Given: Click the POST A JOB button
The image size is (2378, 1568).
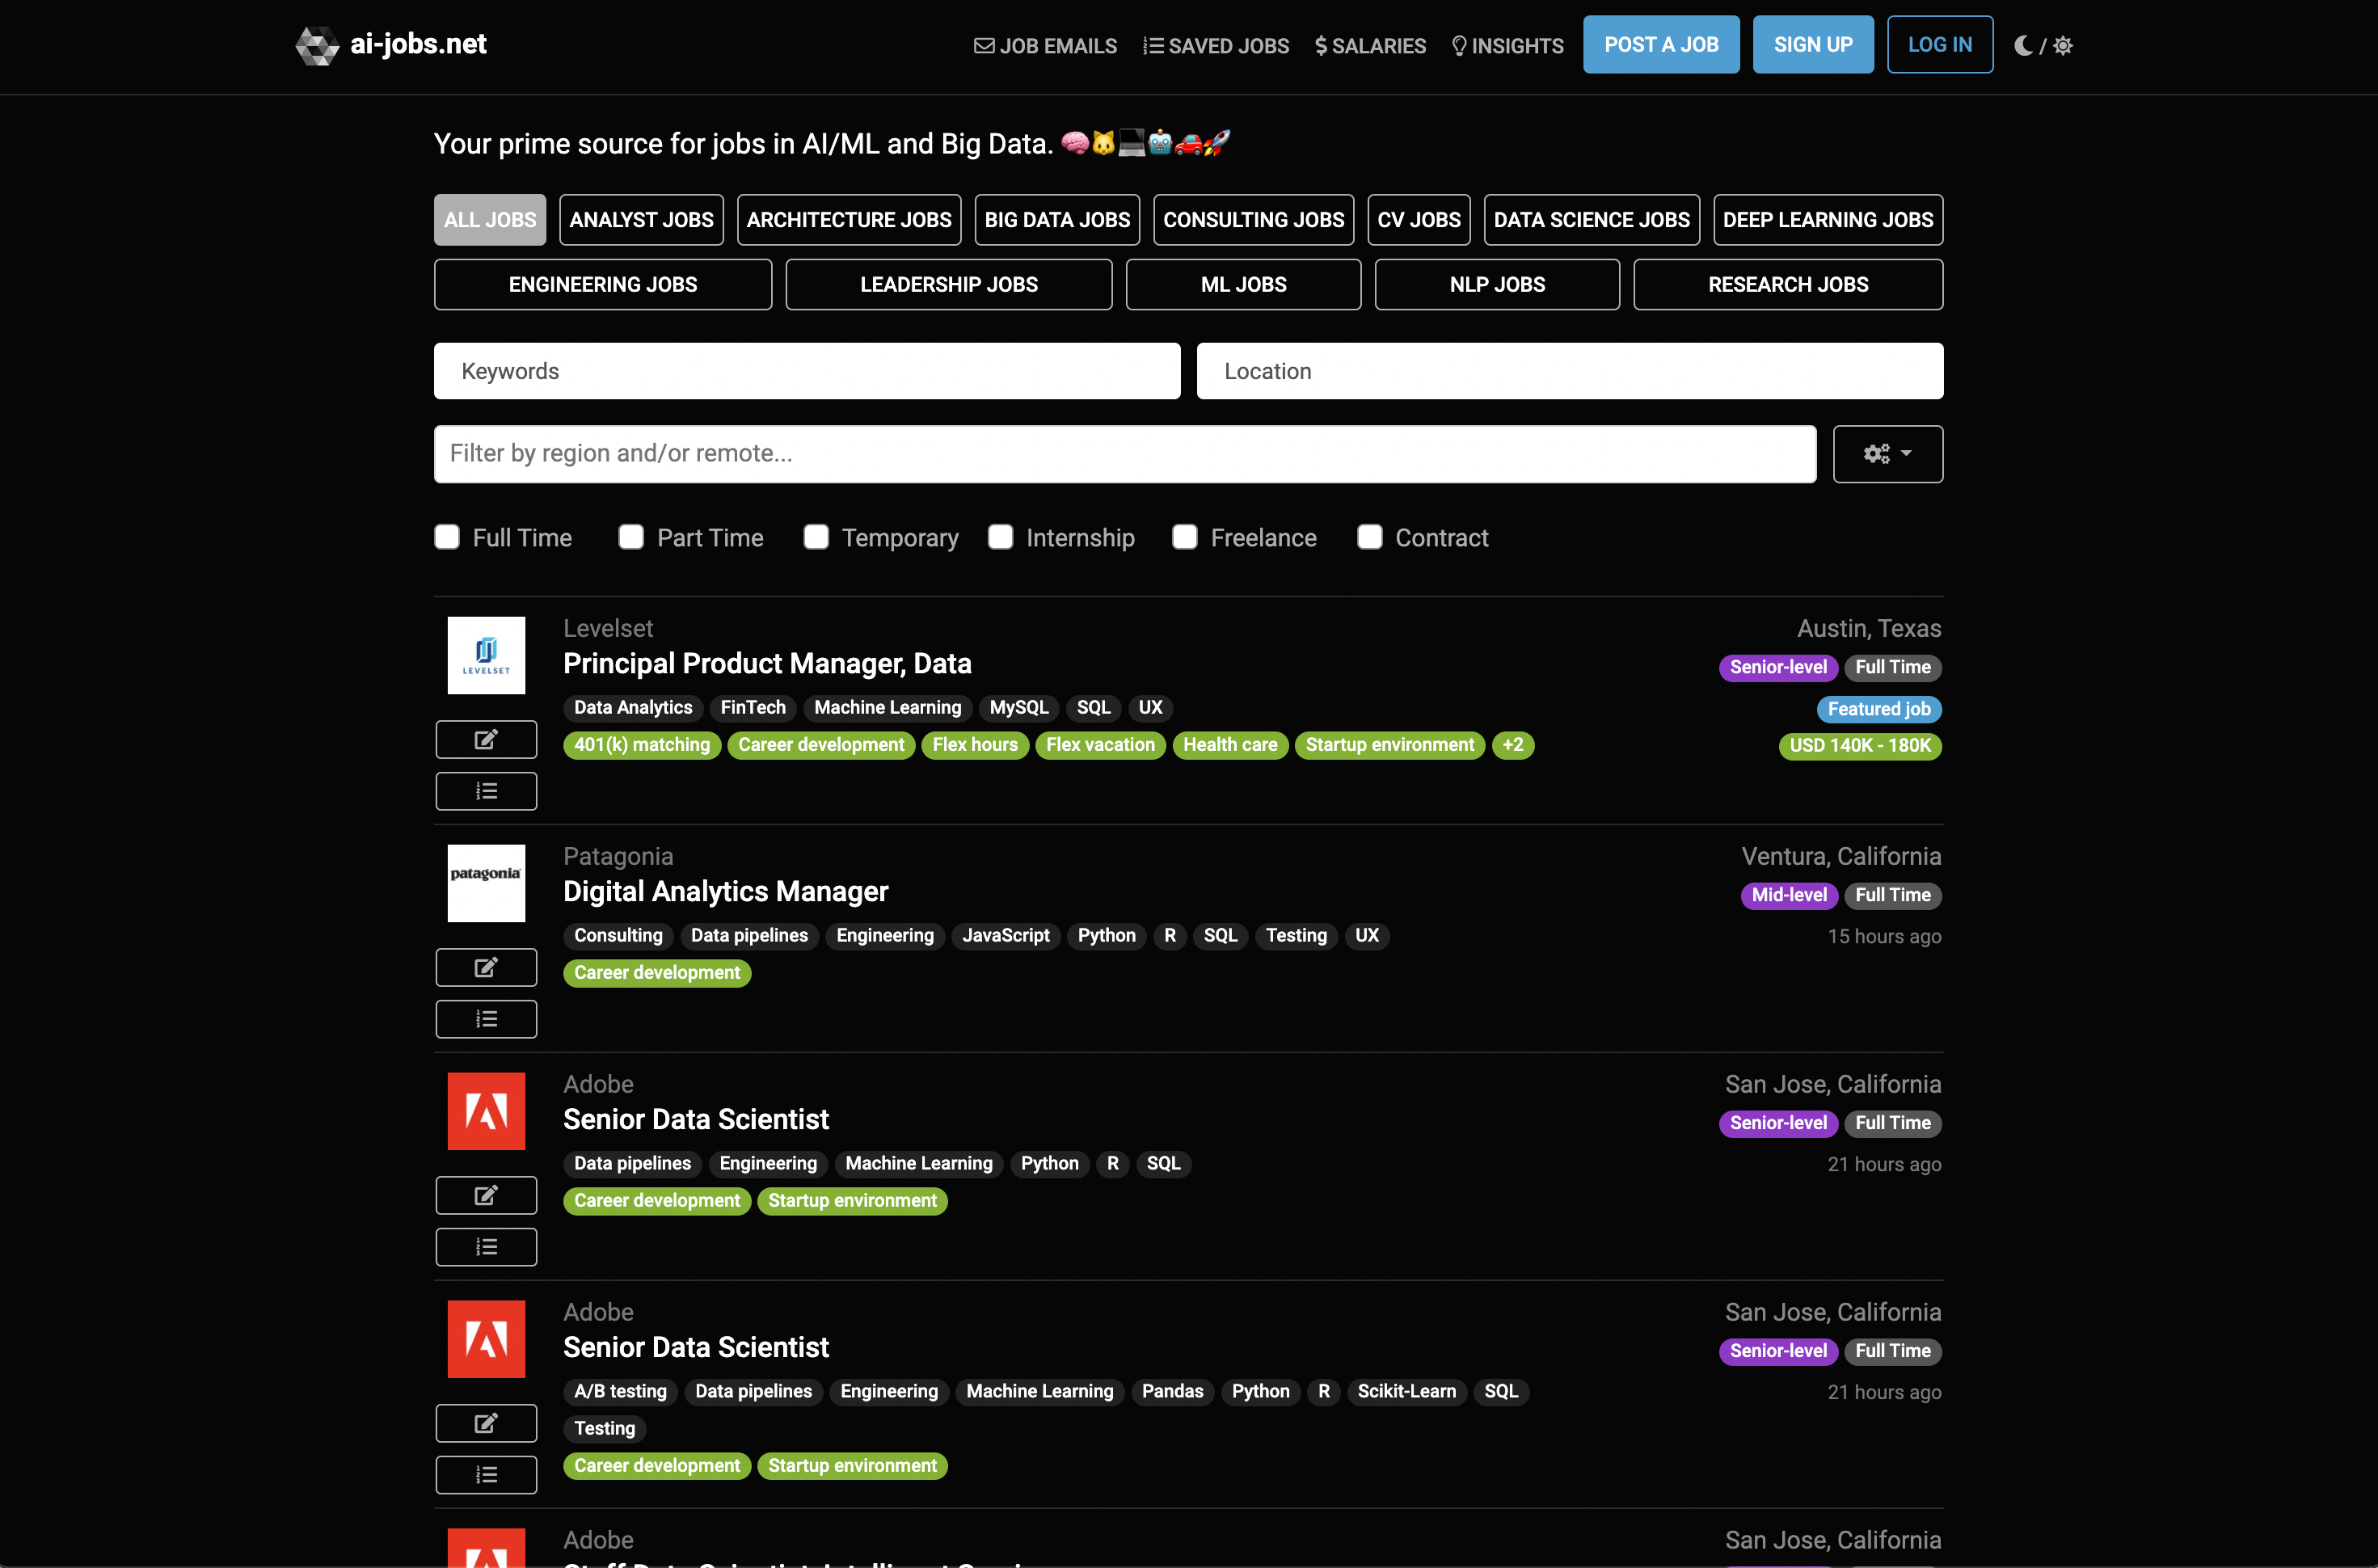Looking at the screenshot, I should pyautogui.click(x=1661, y=44).
